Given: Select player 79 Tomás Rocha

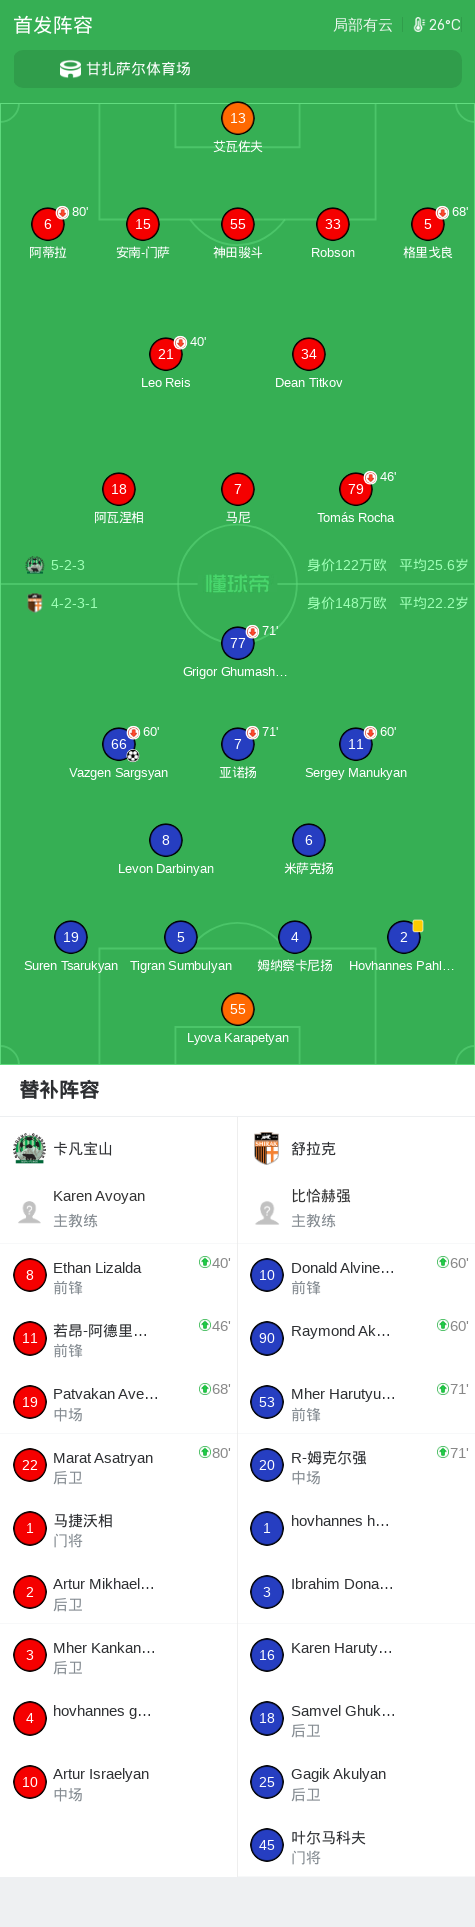Looking at the screenshot, I should 356,499.
